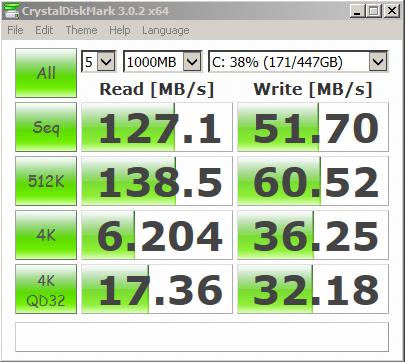This screenshot has width=405, height=362.
Task: Start the 512K benchmark test
Action: [x=46, y=181]
